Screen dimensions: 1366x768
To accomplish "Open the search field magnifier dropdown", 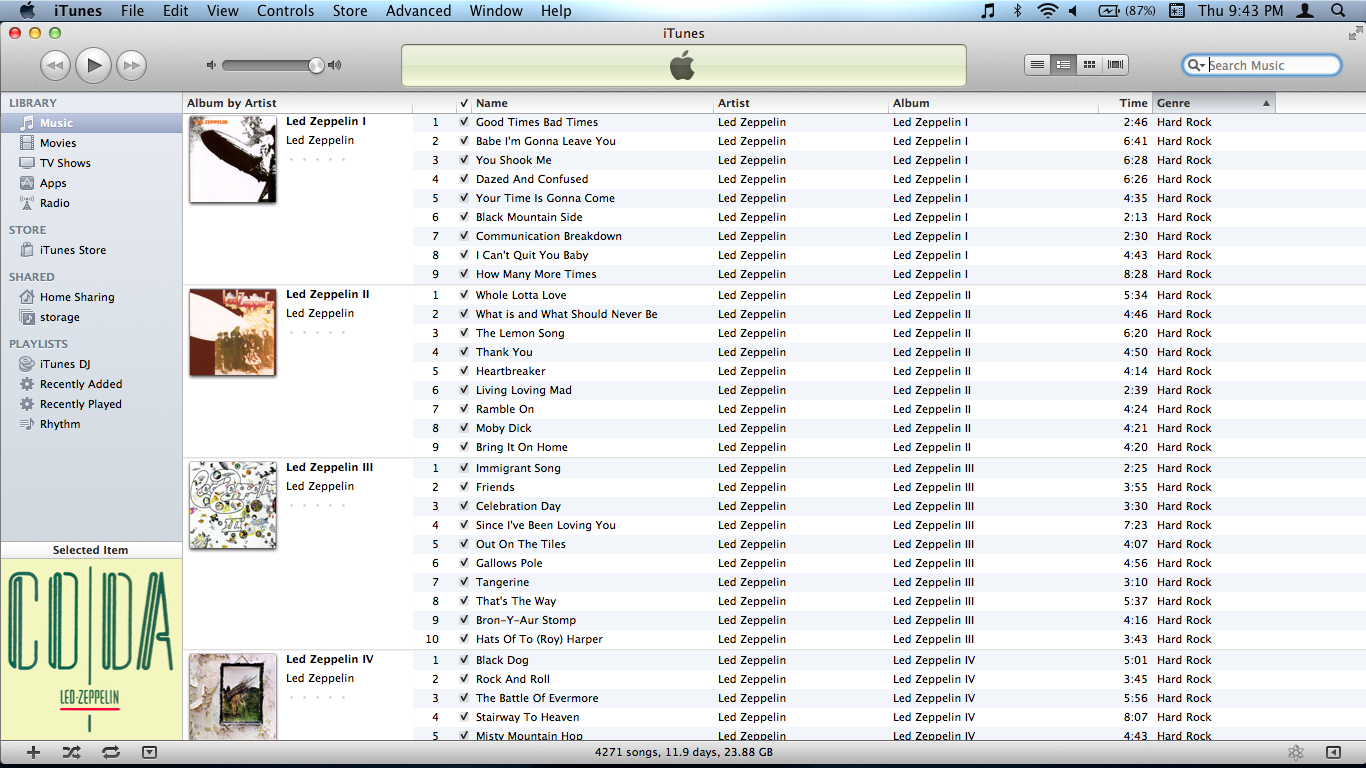I will [x=1196, y=65].
